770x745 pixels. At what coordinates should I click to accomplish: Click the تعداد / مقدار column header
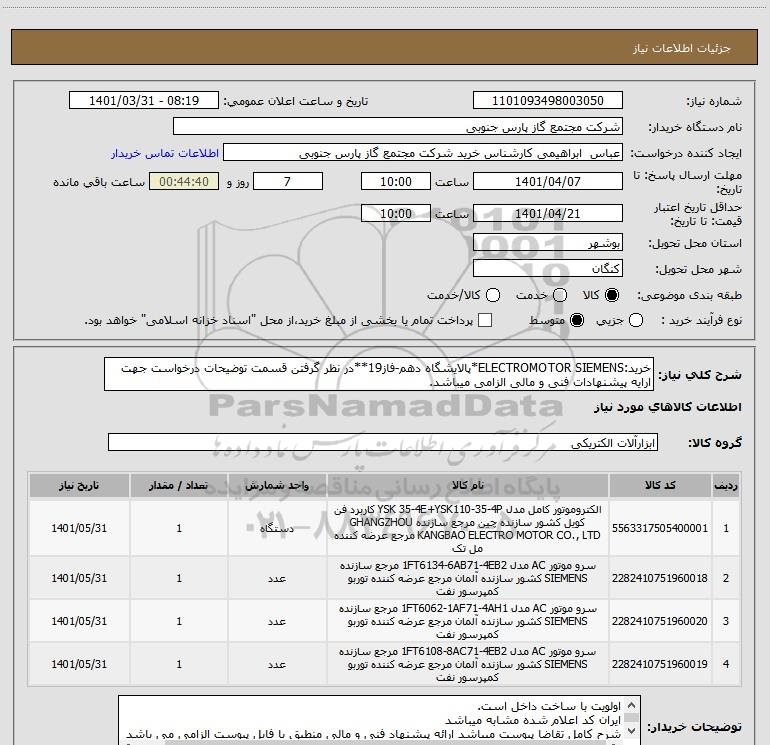[x=179, y=486]
